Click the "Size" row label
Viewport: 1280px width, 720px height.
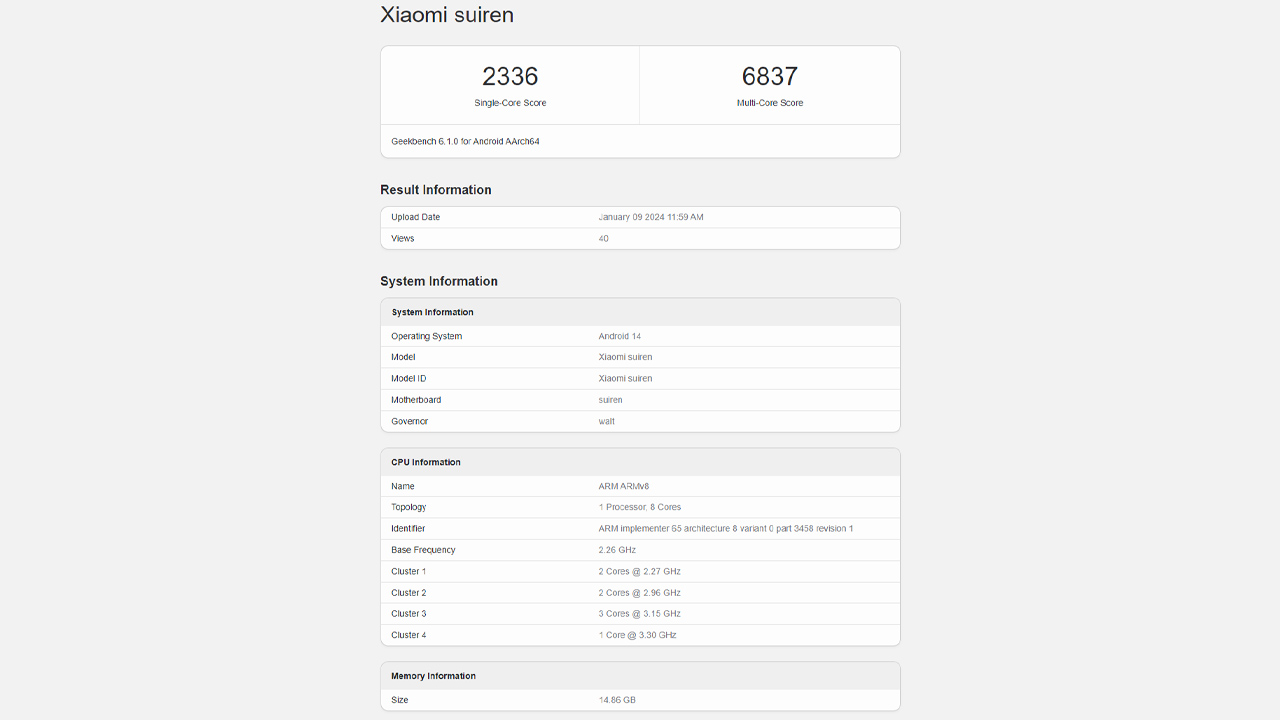point(400,700)
